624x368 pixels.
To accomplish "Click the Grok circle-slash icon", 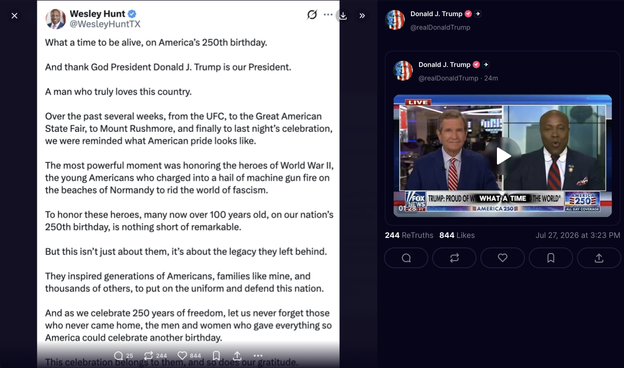I will [312, 15].
